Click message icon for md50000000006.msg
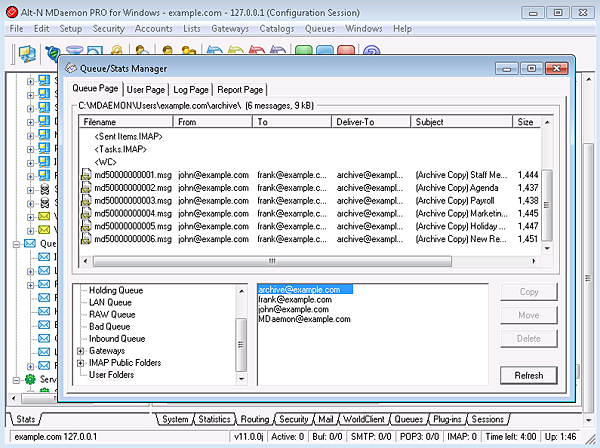600x448 pixels. coord(86,239)
